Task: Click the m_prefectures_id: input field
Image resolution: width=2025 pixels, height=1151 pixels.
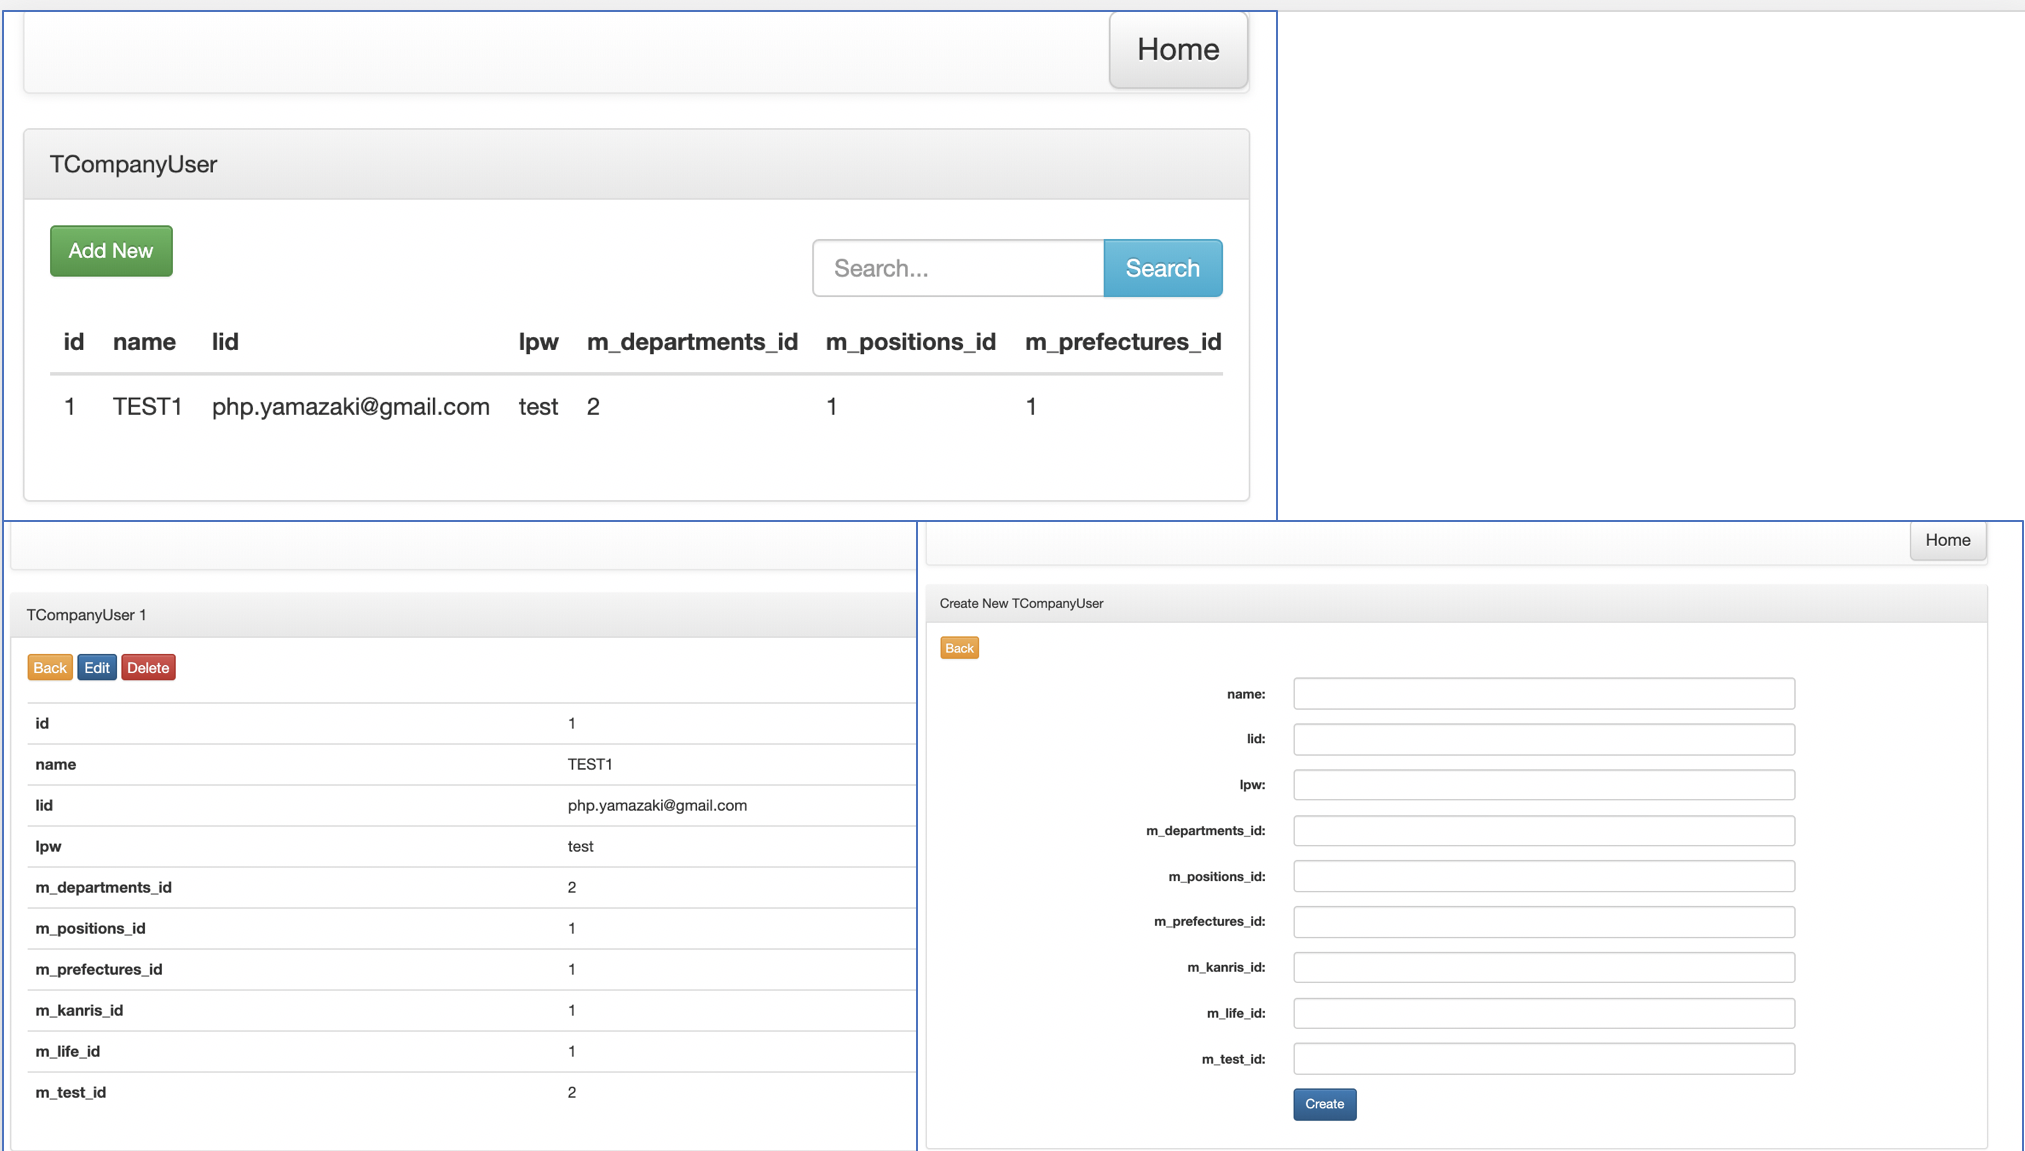Action: click(1543, 922)
